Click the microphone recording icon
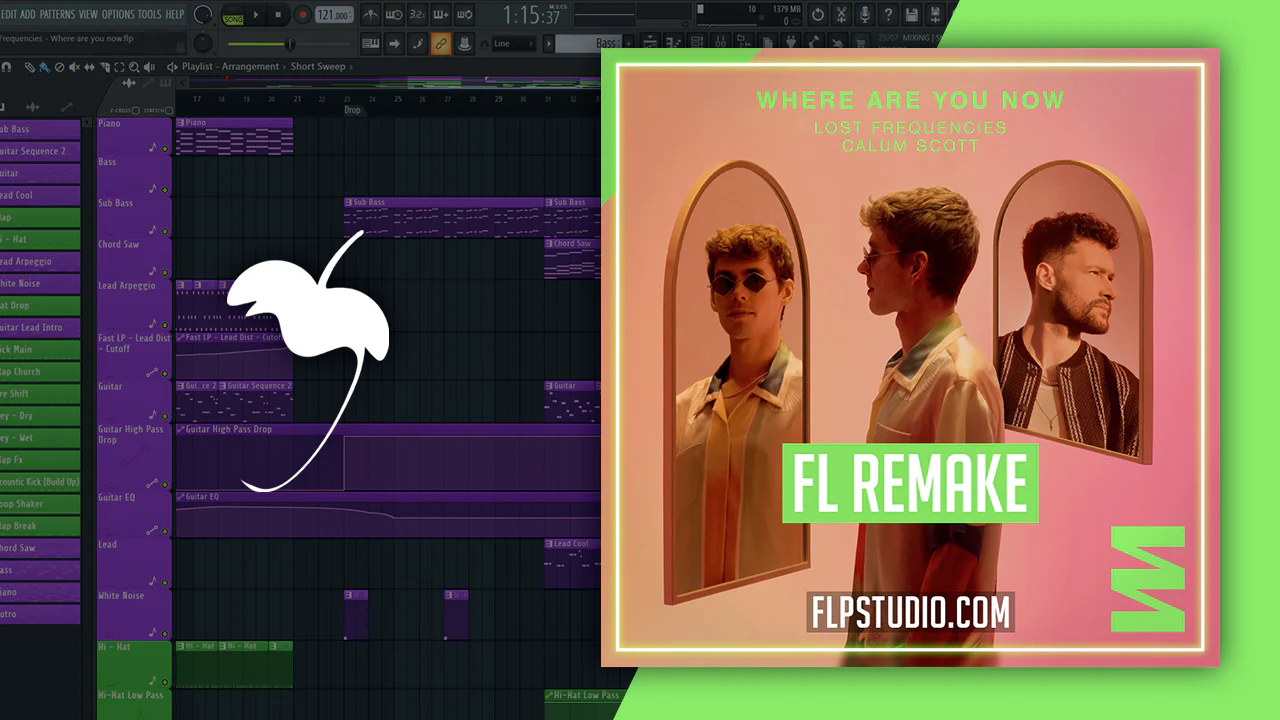1280x720 pixels. pos(865,15)
